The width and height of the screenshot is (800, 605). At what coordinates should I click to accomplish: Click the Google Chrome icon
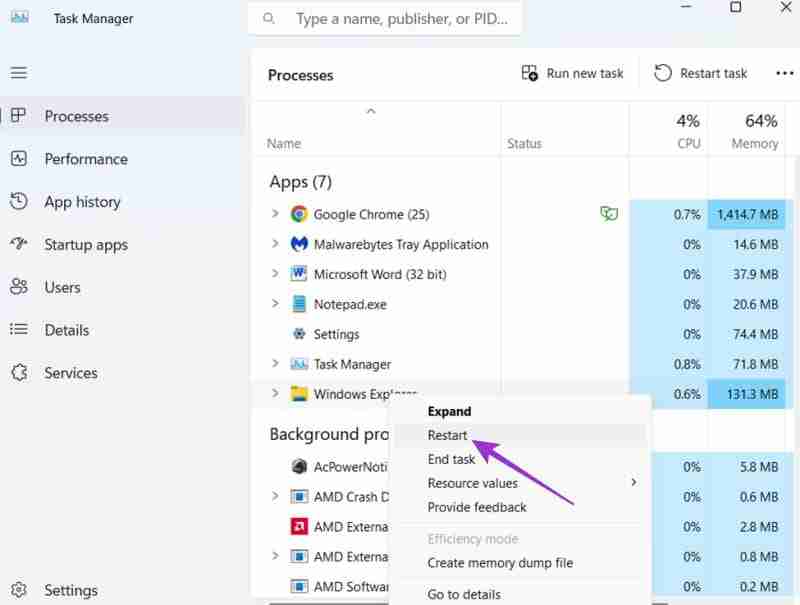point(299,214)
